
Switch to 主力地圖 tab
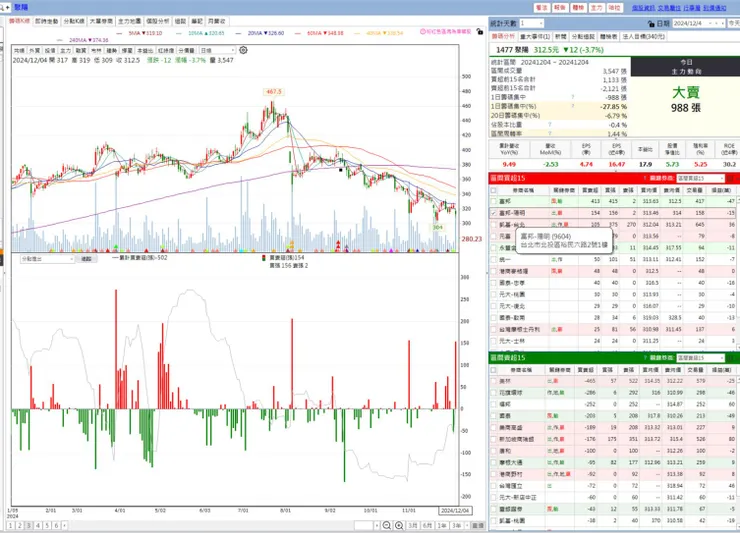pos(129,21)
